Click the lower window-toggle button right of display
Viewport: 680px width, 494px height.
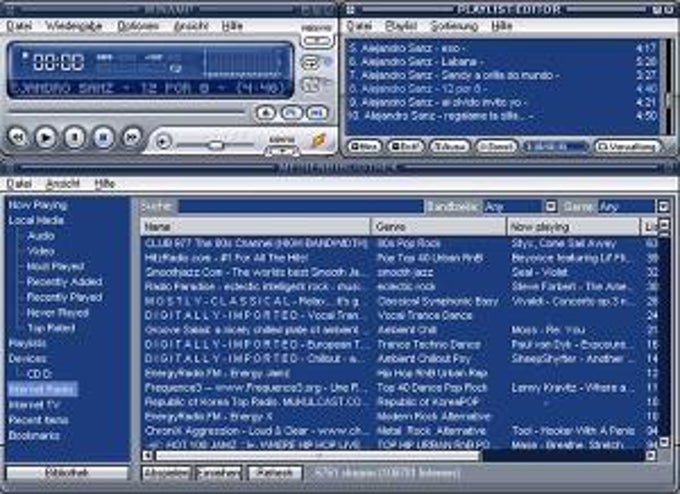coord(311,85)
